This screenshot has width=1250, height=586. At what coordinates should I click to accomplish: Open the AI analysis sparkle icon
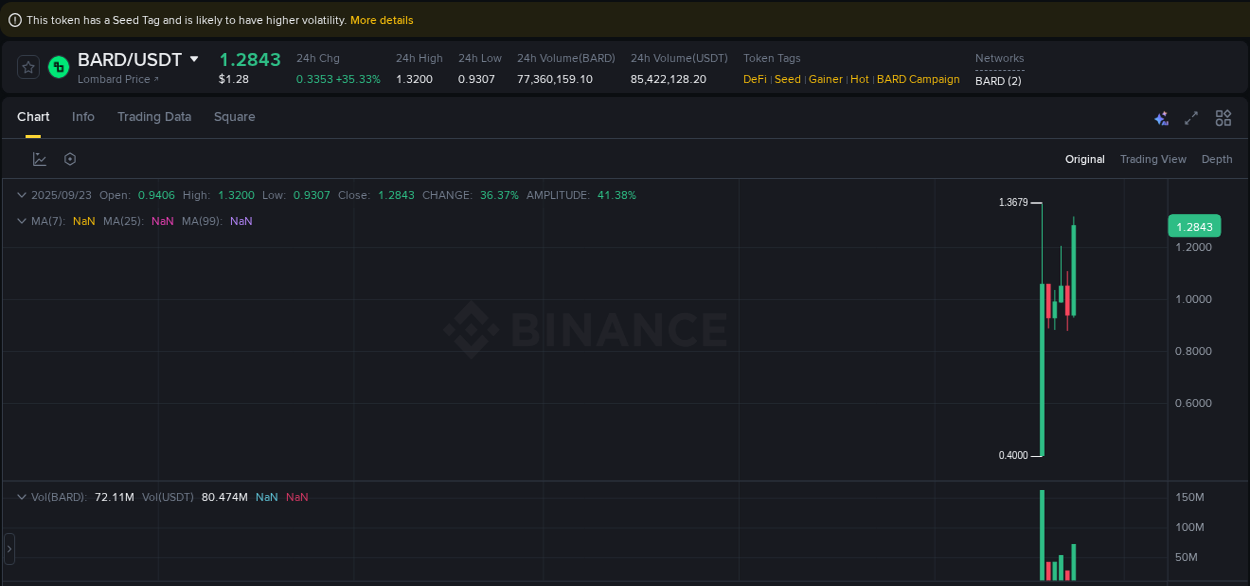(x=1161, y=118)
